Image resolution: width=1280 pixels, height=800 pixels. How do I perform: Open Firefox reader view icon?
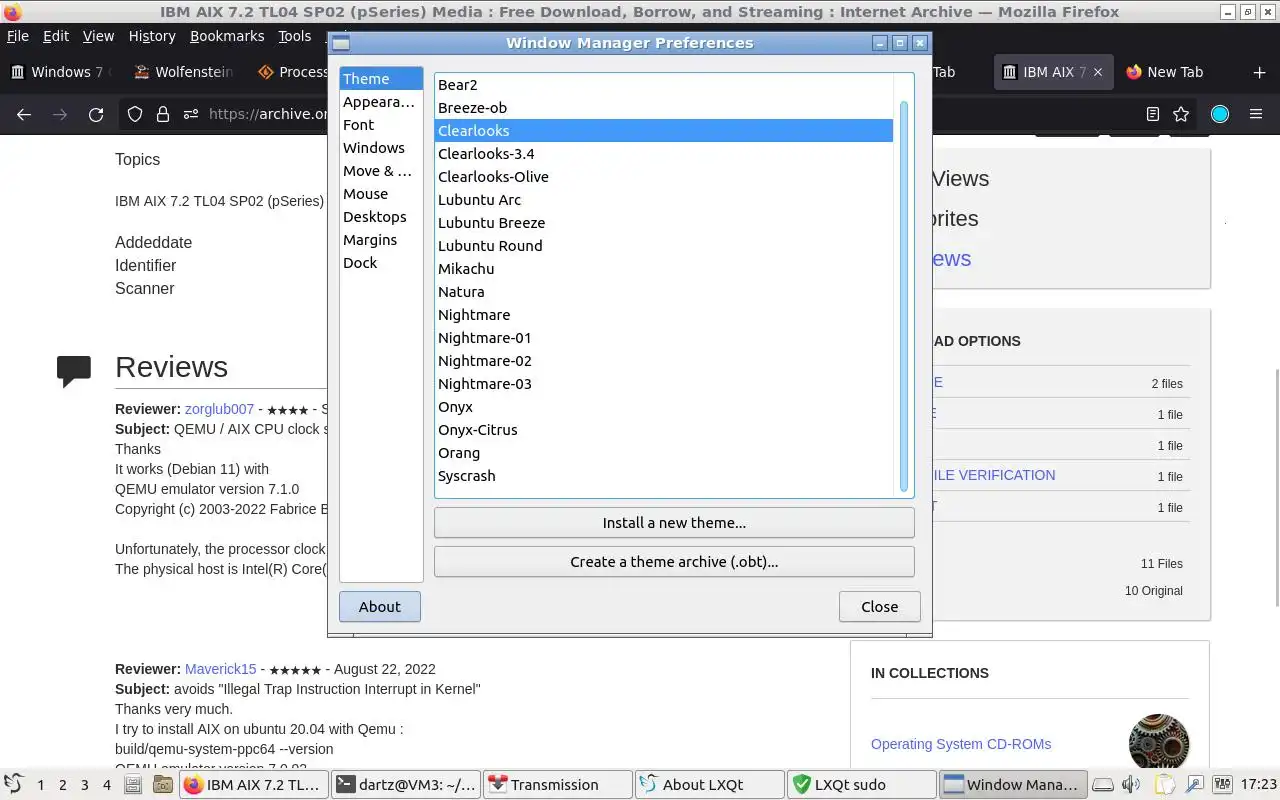click(1153, 114)
